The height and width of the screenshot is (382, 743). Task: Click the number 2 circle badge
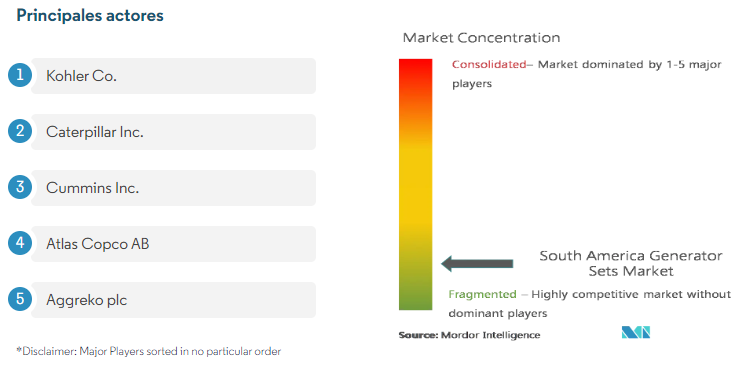point(20,131)
